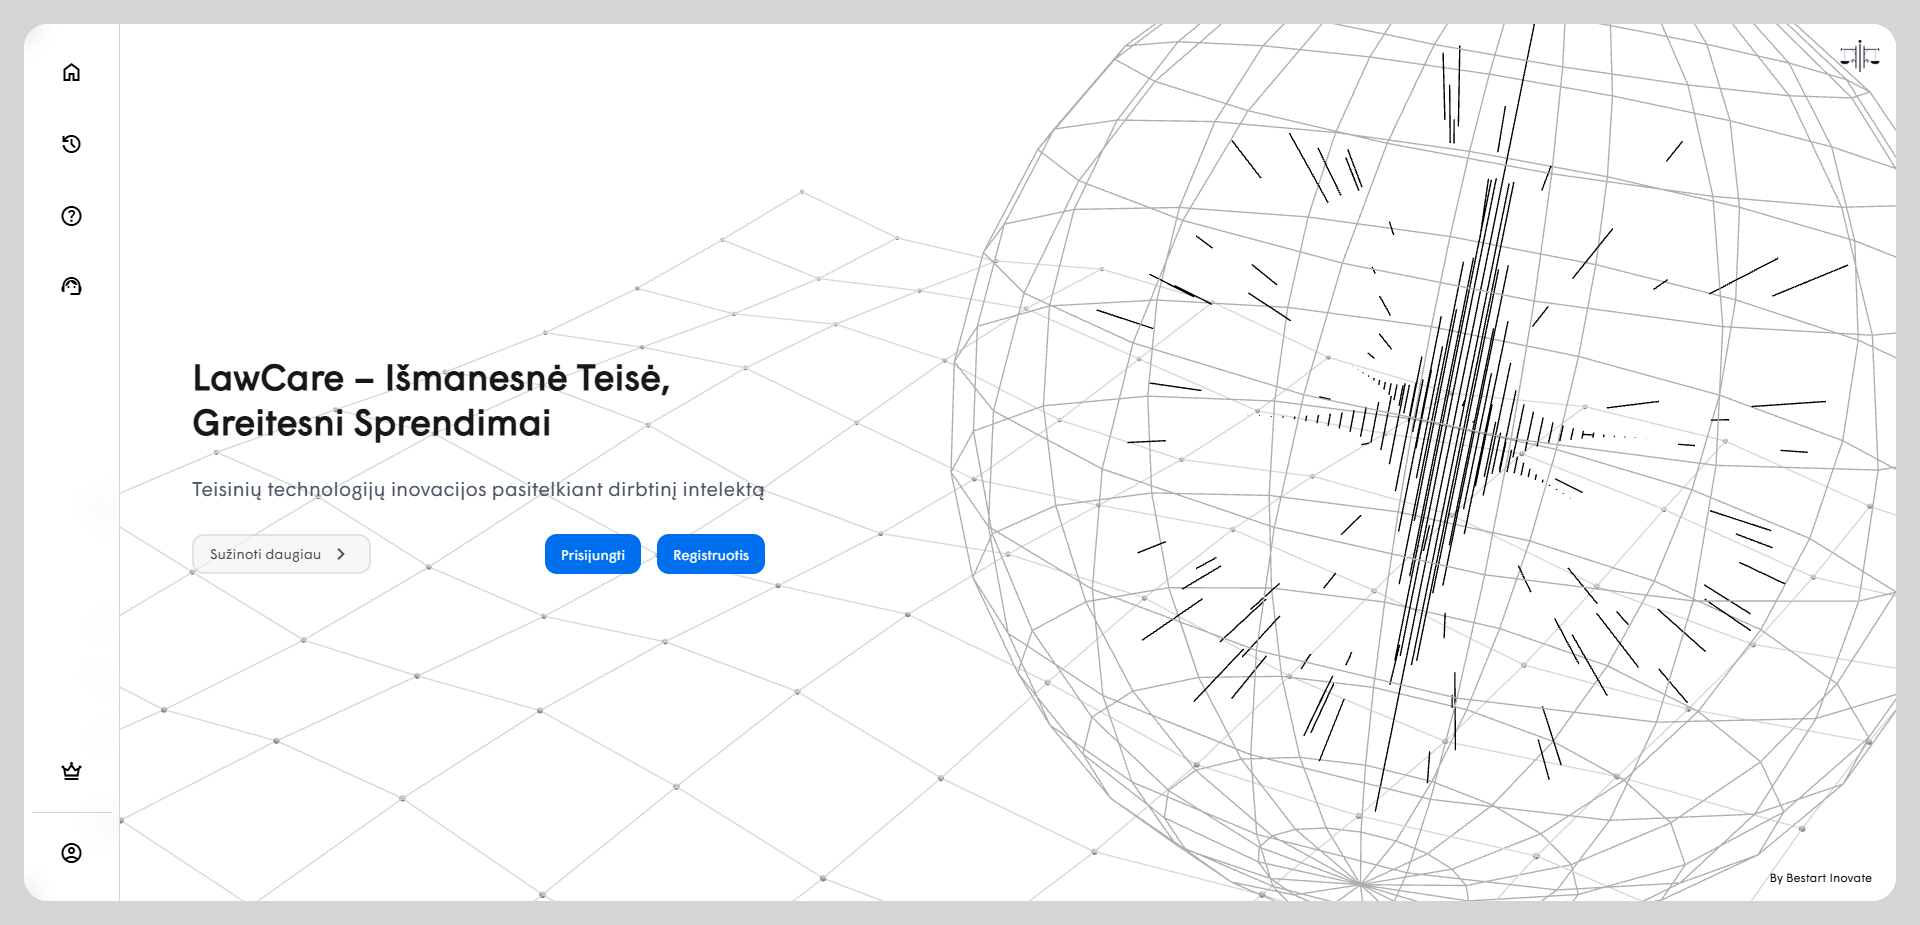
Task: Click the blue Registruotis button
Action: (710, 555)
